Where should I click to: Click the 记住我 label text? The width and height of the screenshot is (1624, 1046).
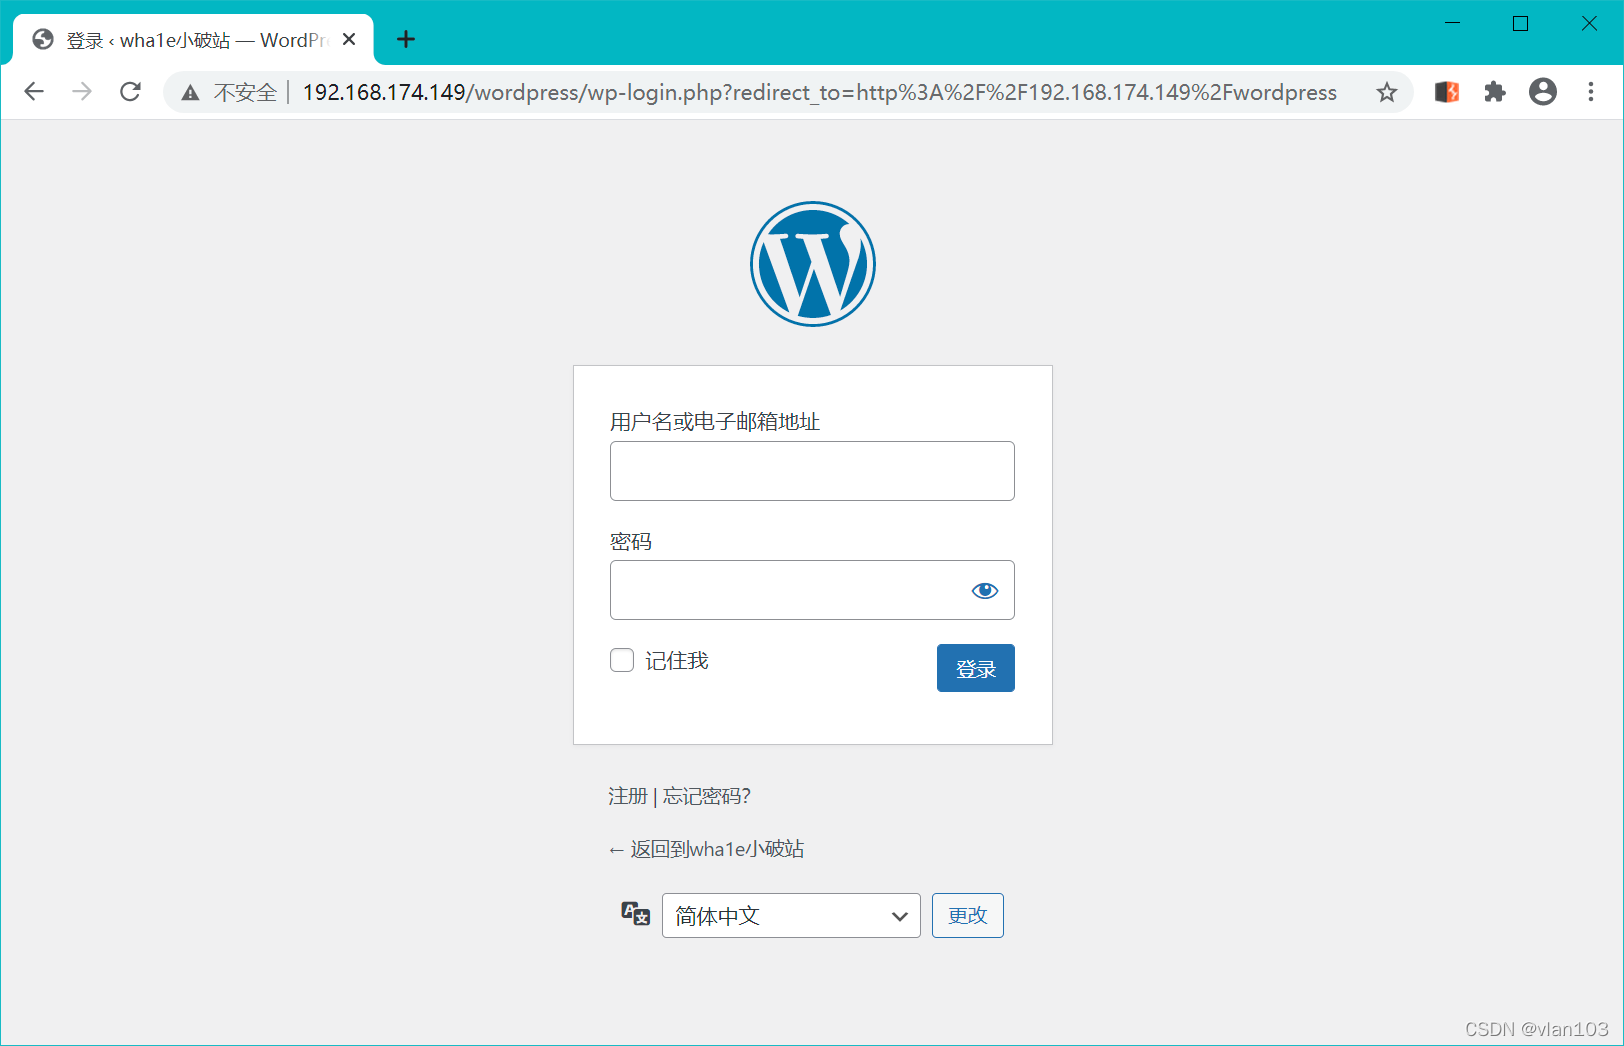tap(677, 661)
